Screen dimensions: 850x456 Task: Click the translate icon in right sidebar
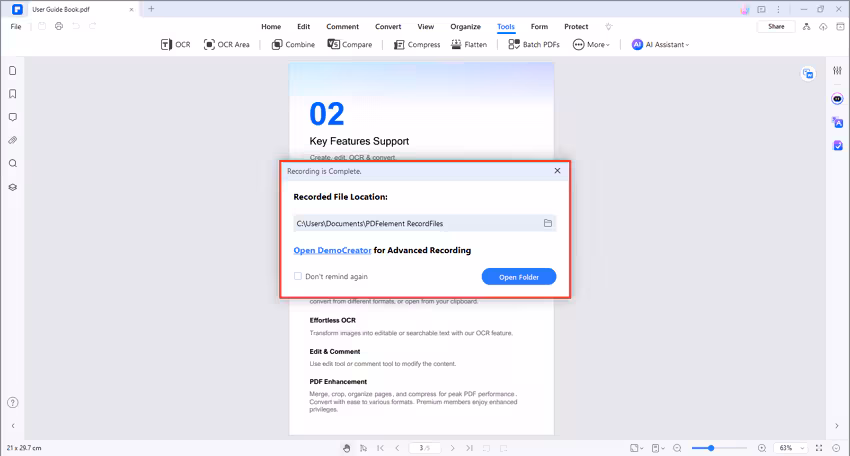tap(838, 123)
